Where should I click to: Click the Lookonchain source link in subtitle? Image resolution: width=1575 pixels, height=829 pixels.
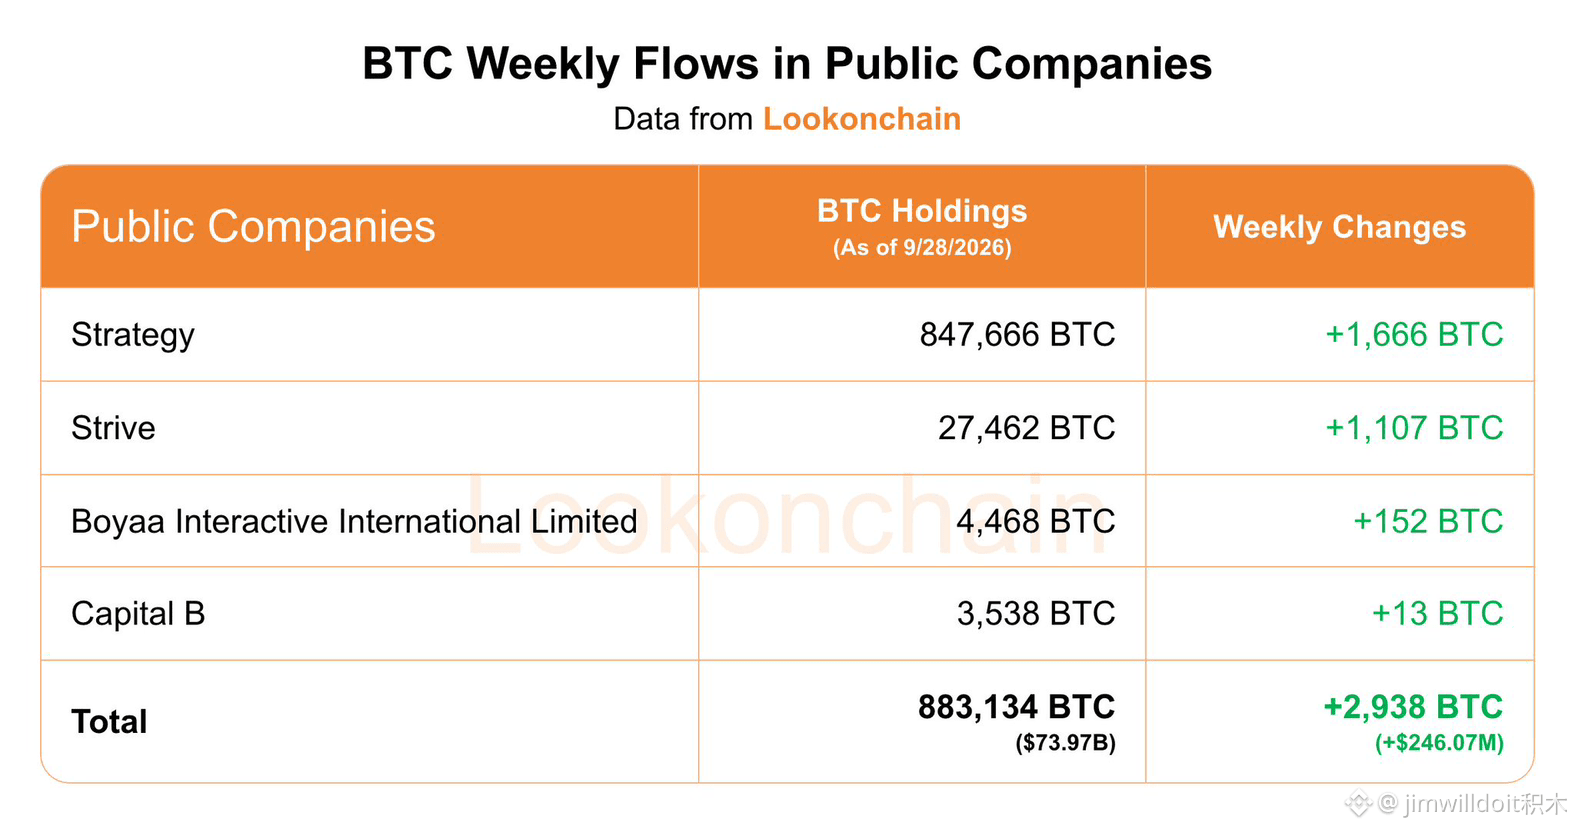(861, 119)
